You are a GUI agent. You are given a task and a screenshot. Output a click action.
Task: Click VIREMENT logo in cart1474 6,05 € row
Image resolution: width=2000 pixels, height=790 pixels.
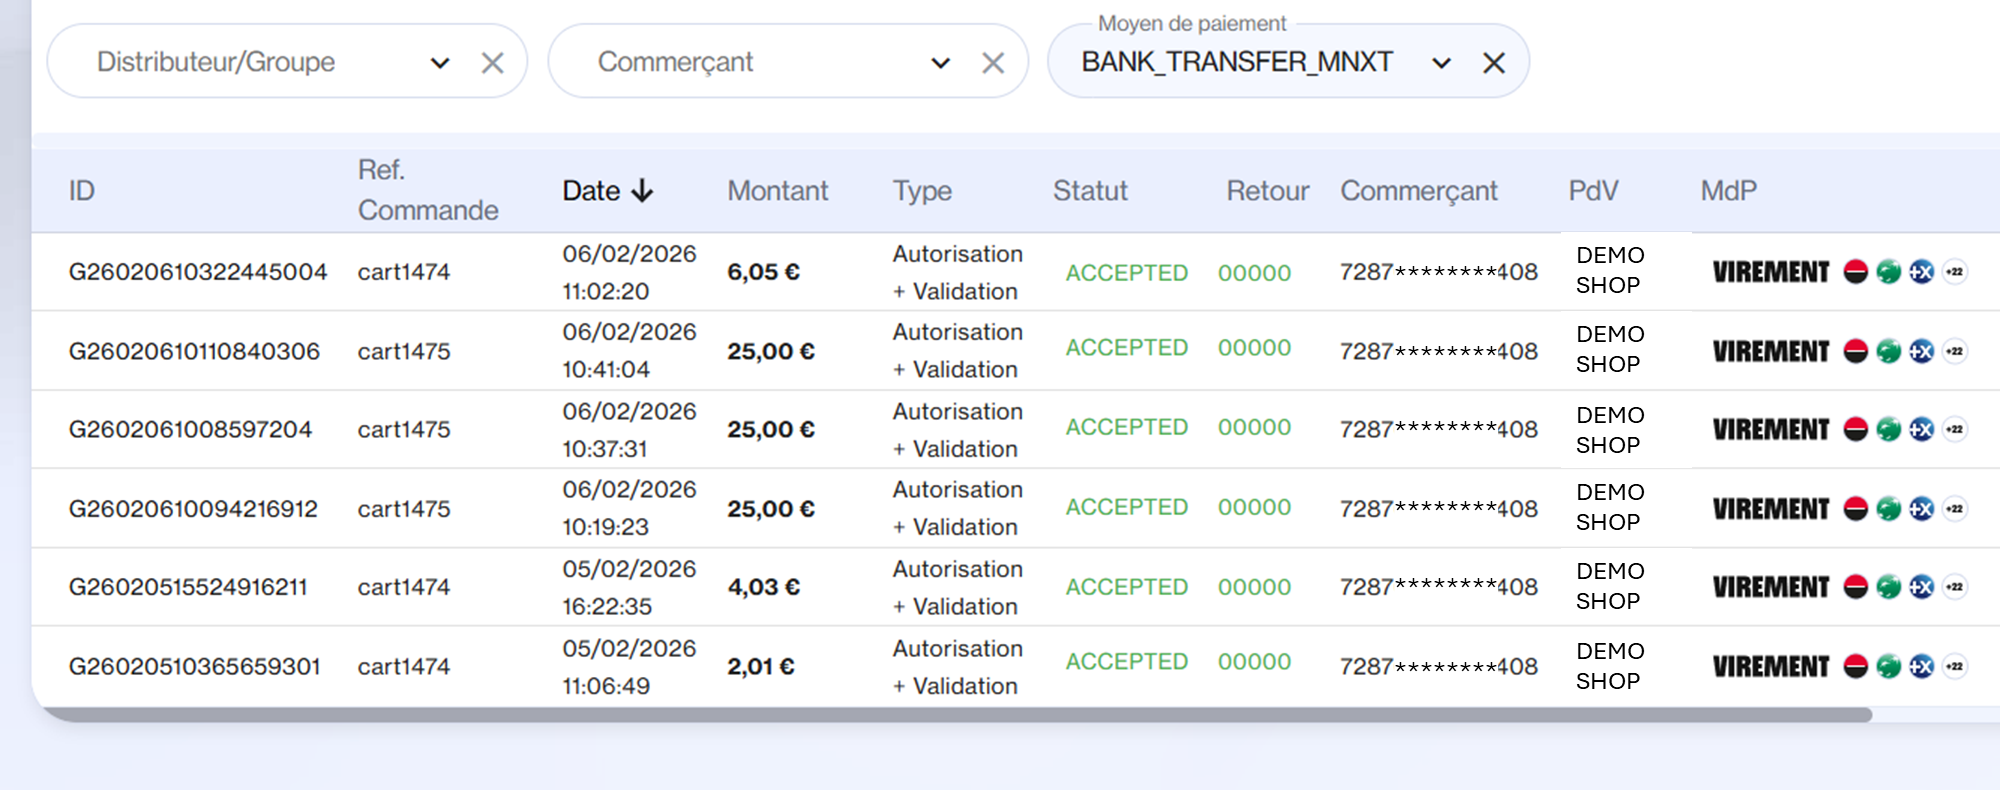pyautogui.click(x=1770, y=272)
